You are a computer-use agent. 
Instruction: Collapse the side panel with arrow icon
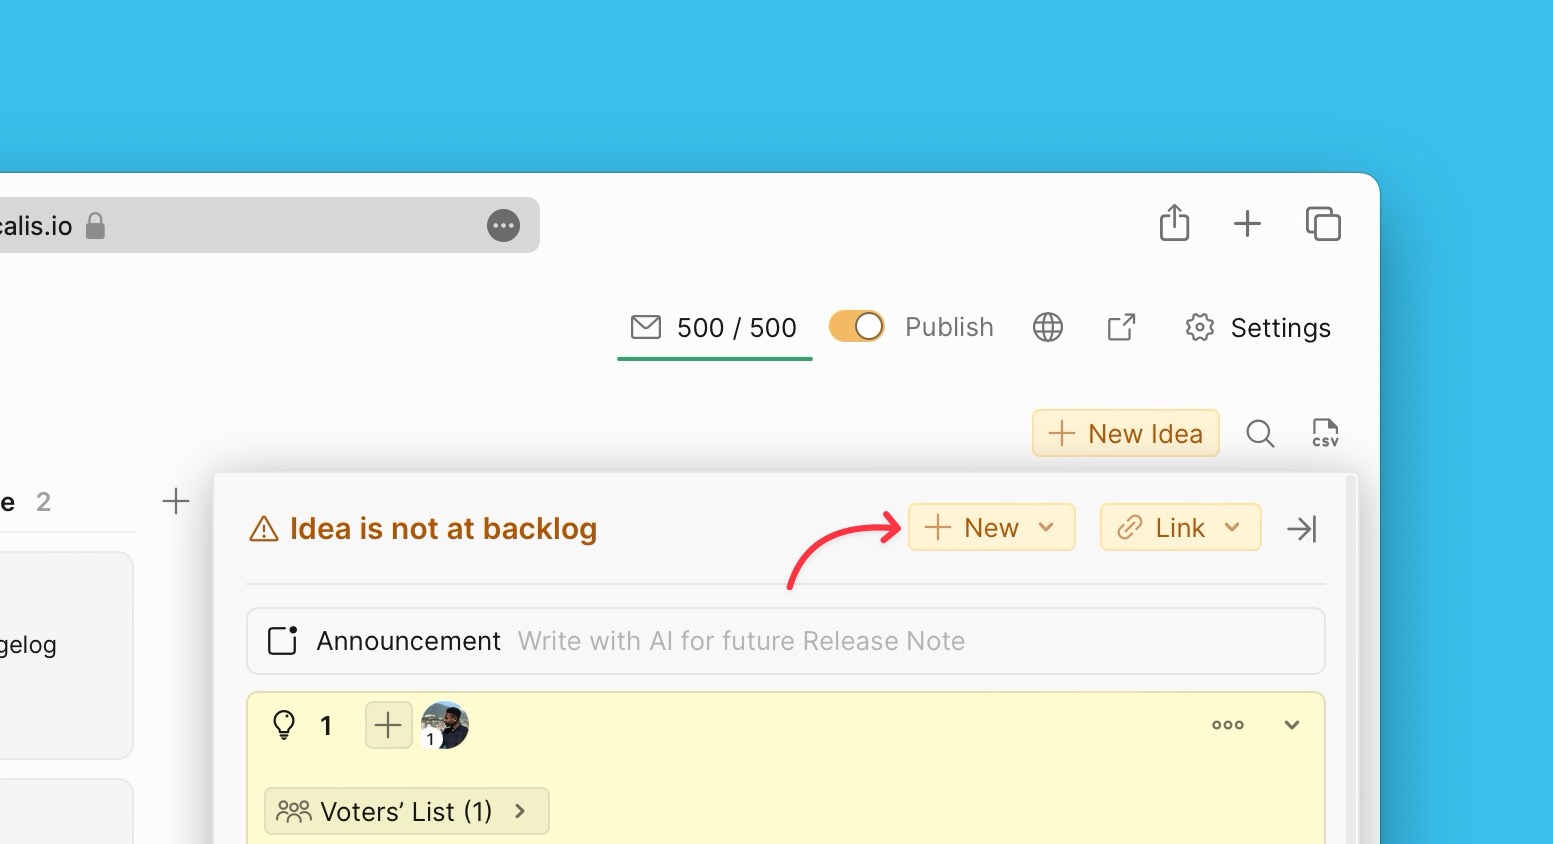tap(1302, 528)
